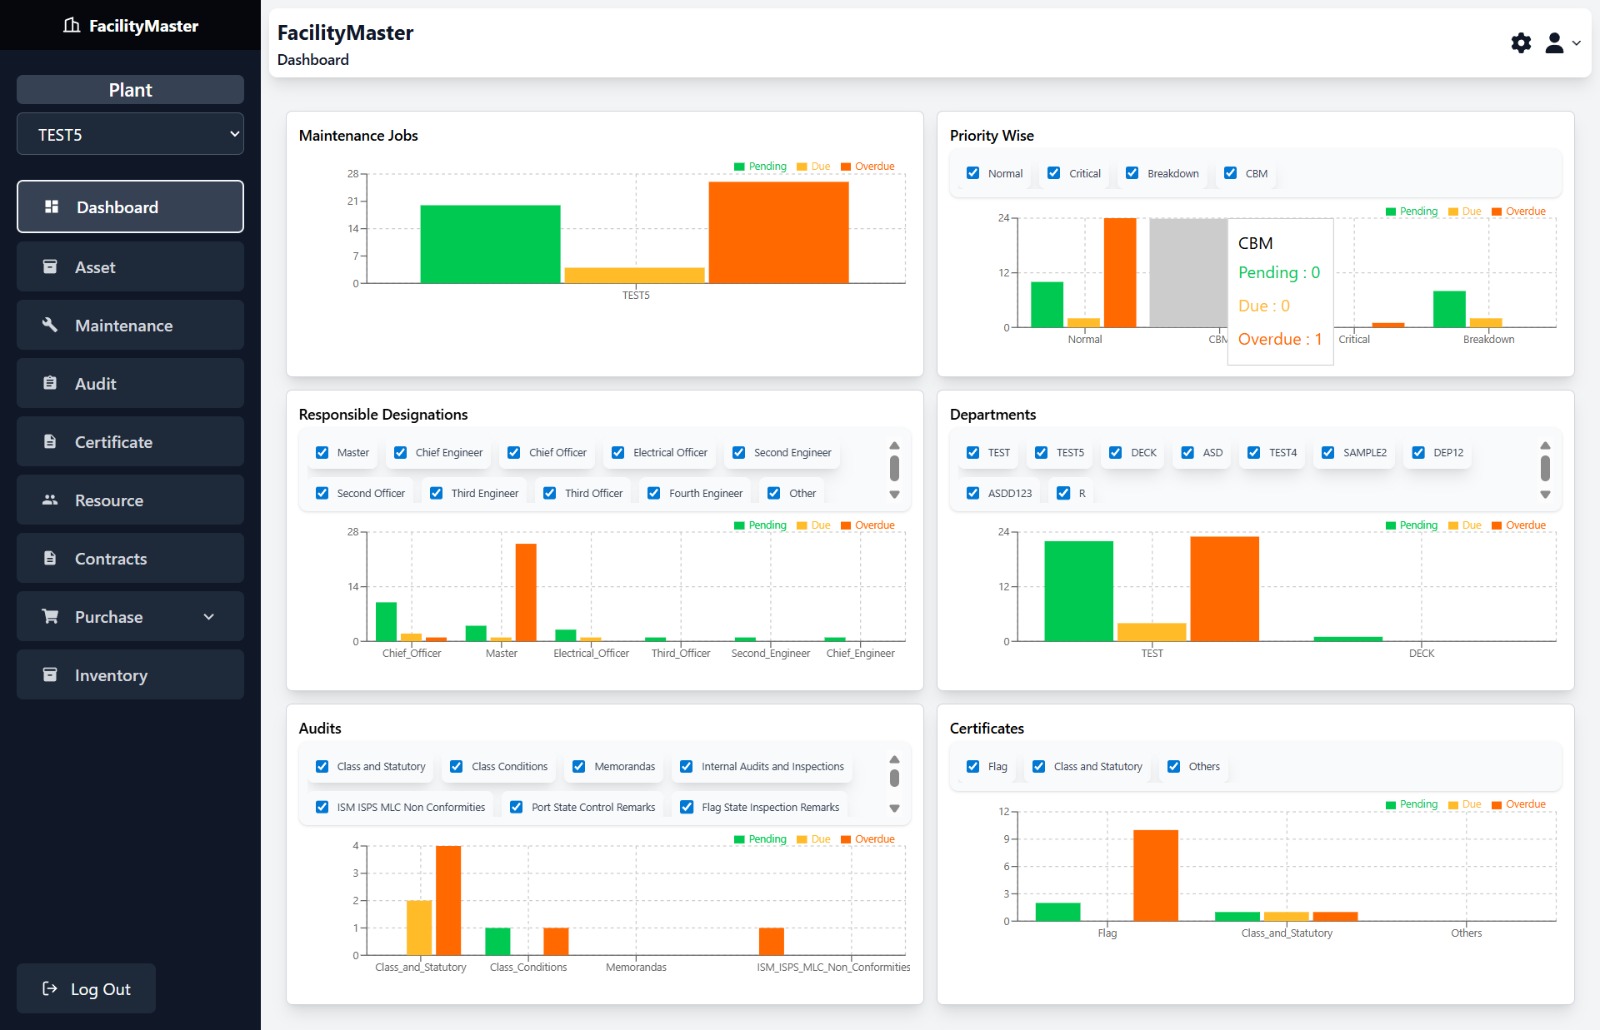The image size is (1600, 1030).
Task: Expand the Purchase submenu chevron
Action: (x=209, y=617)
